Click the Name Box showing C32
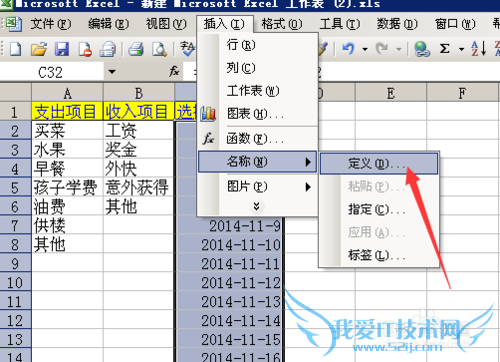The height and width of the screenshot is (362, 500). (x=51, y=72)
